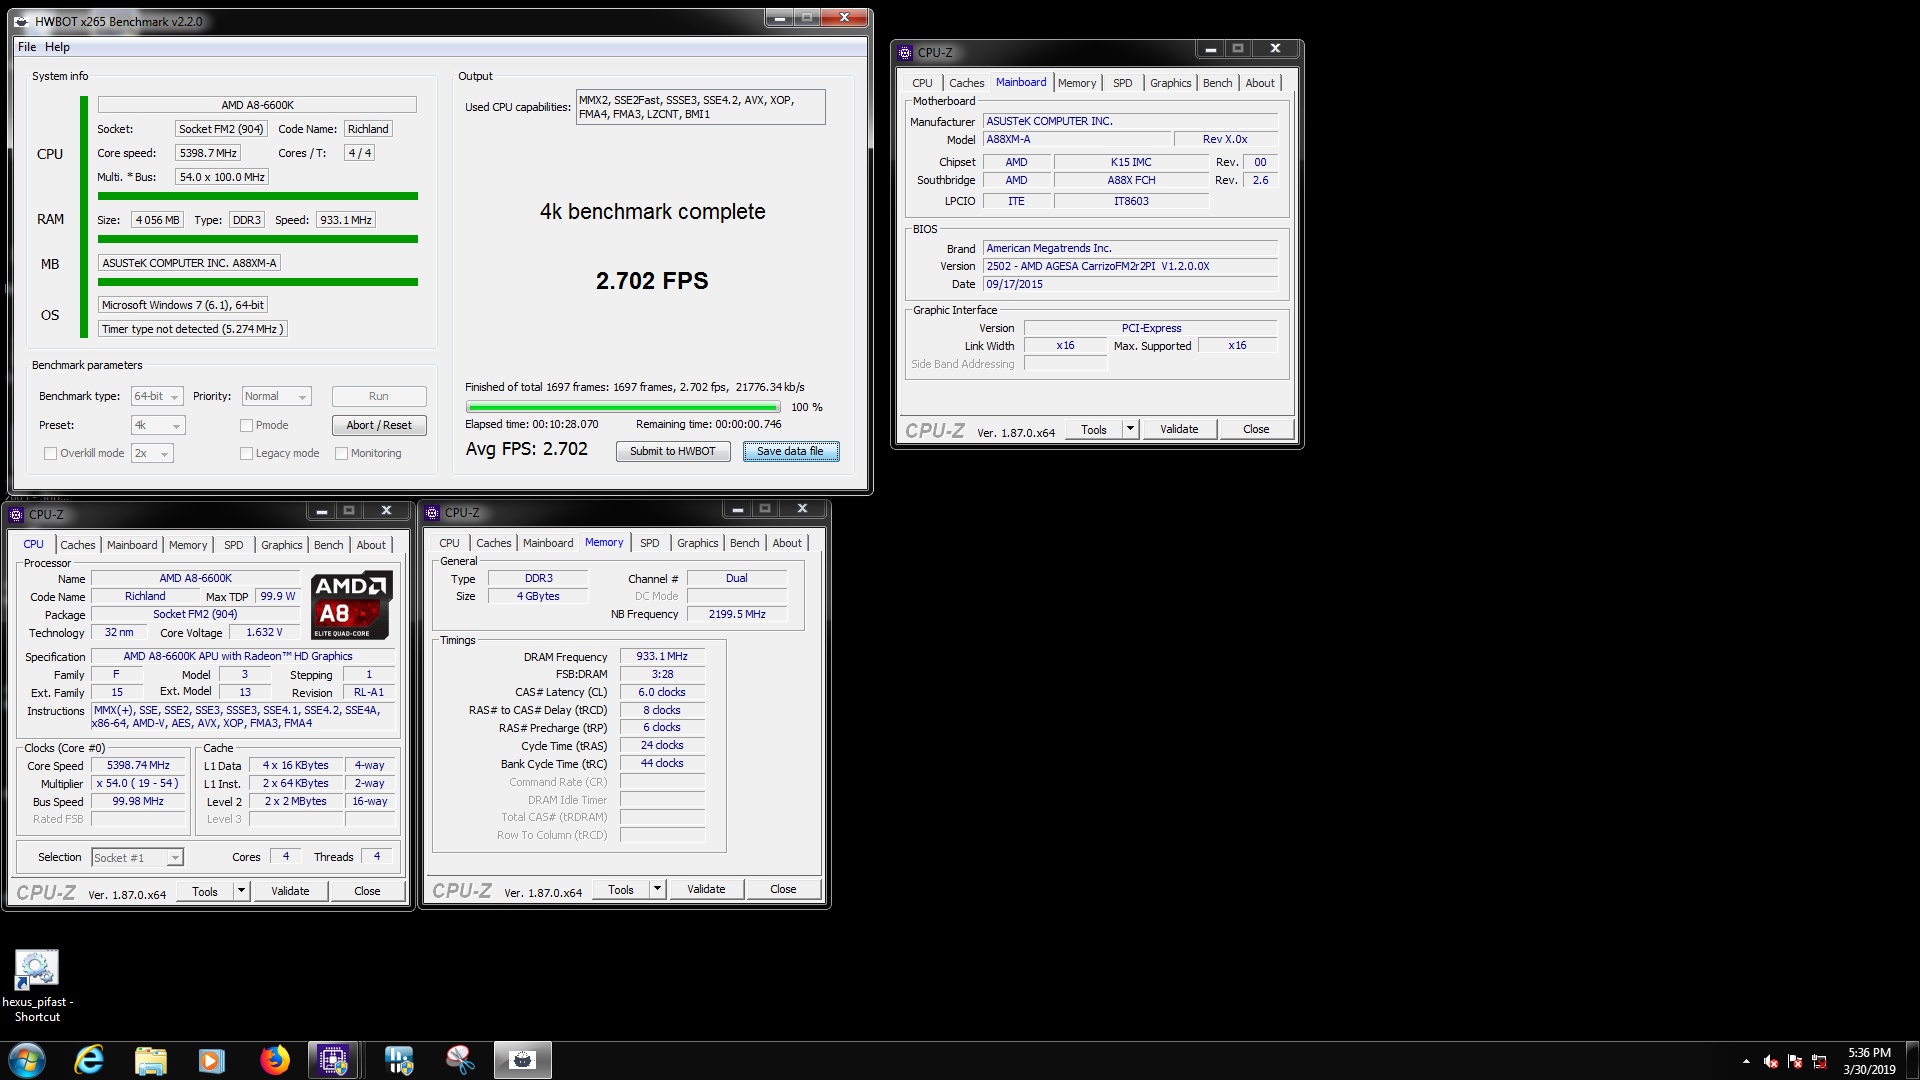The height and width of the screenshot is (1080, 1920).
Task: Click the disconnected network tray icon
Action: tap(1819, 1061)
